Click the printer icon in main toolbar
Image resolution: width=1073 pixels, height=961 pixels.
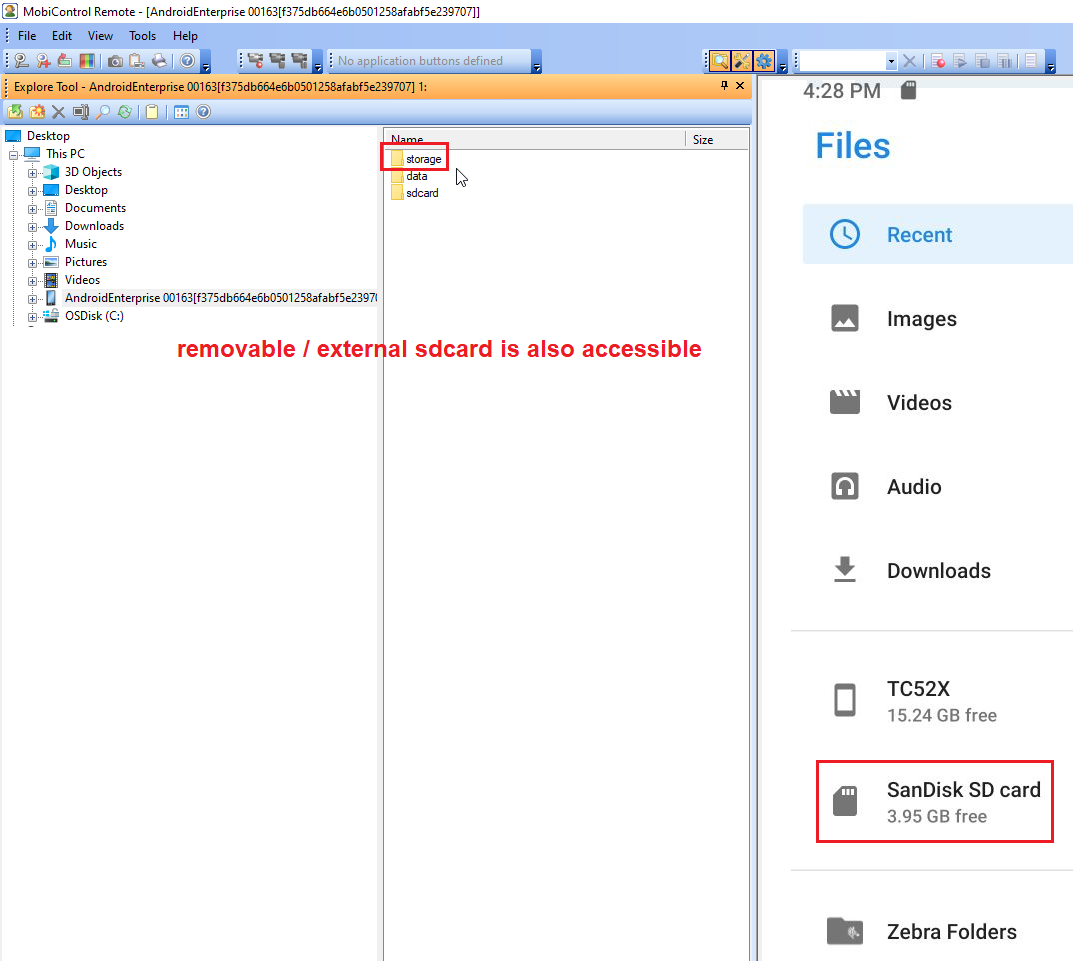[x=159, y=61]
